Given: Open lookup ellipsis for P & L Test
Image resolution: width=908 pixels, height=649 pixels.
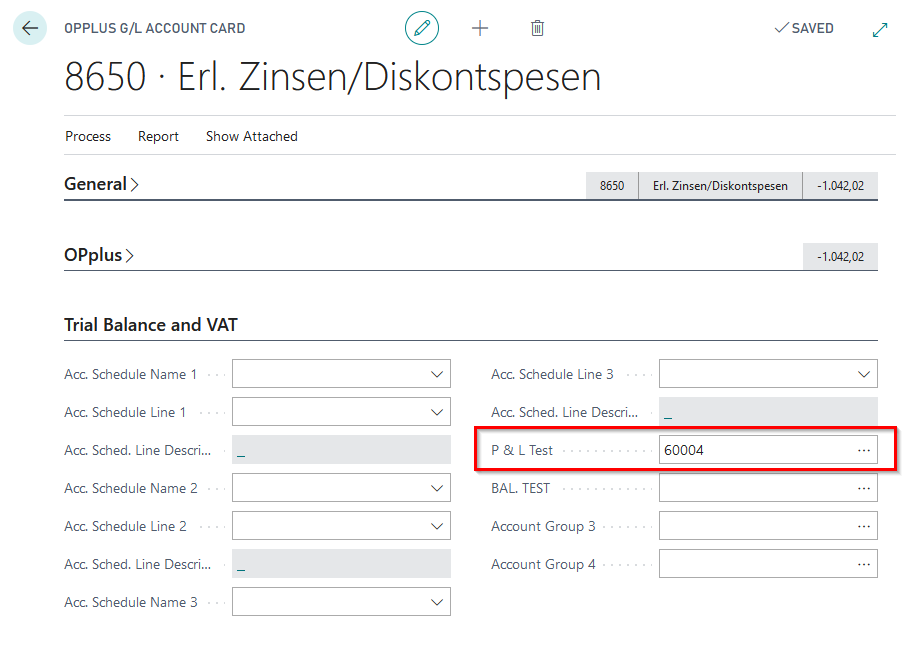Looking at the screenshot, I should 864,451.
